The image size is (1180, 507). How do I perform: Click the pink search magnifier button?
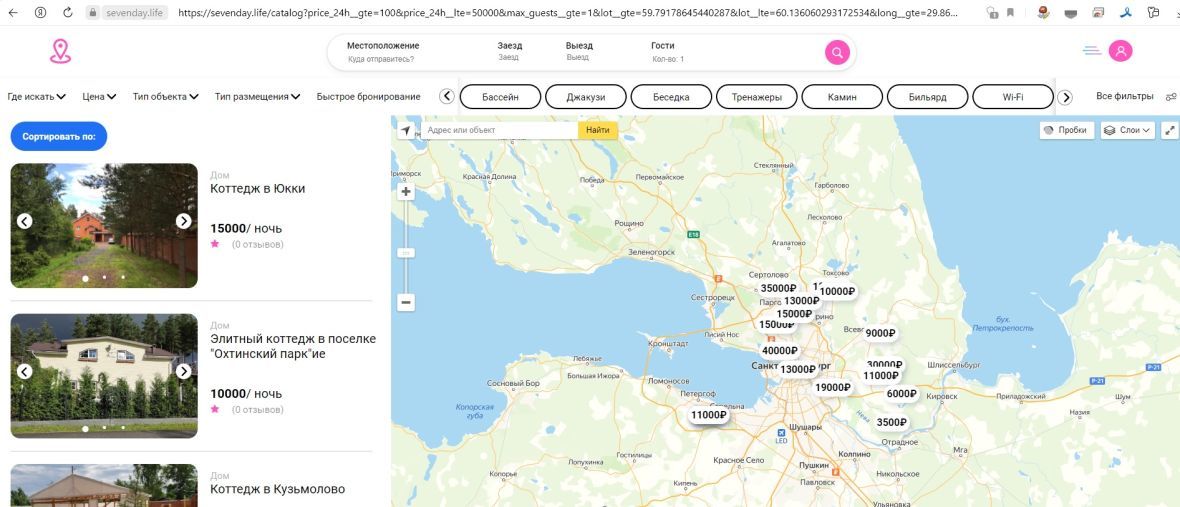coord(837,52)
